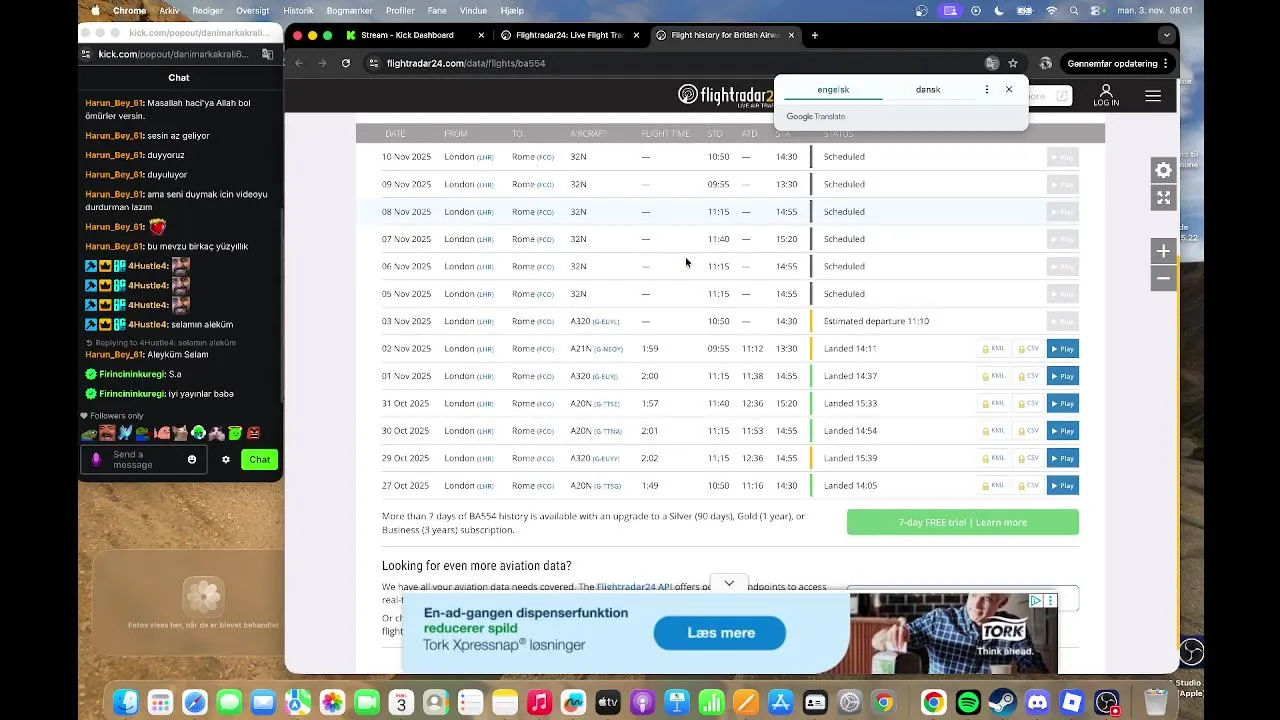Open Music app from the Dock
Image resolution: width=1280 pixels, height=720 pixels.
tap(539, 702)
